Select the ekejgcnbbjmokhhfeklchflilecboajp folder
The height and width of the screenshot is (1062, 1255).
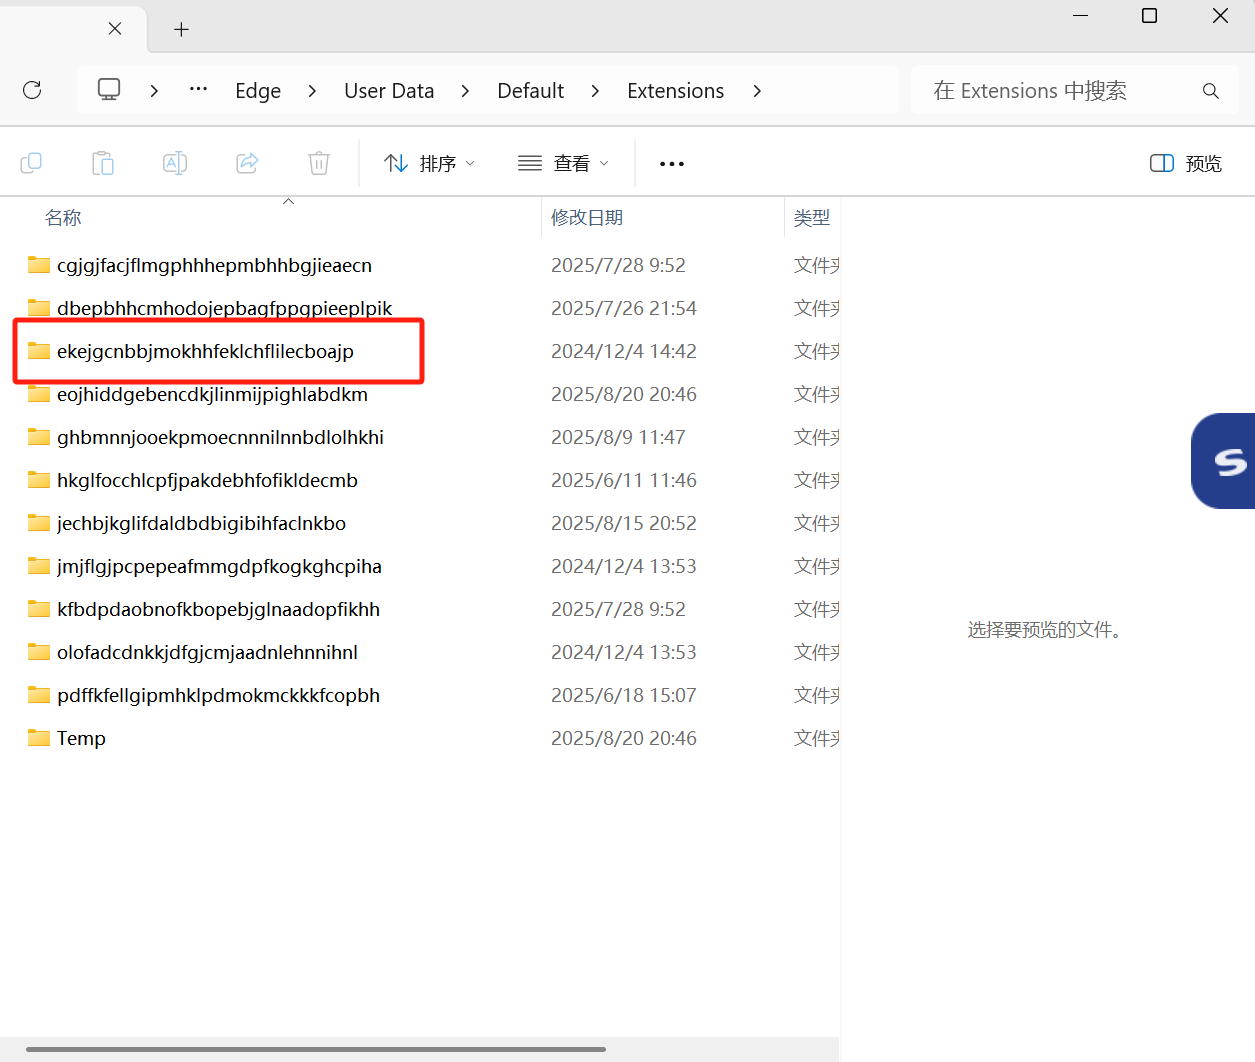[x=205, y=351]
